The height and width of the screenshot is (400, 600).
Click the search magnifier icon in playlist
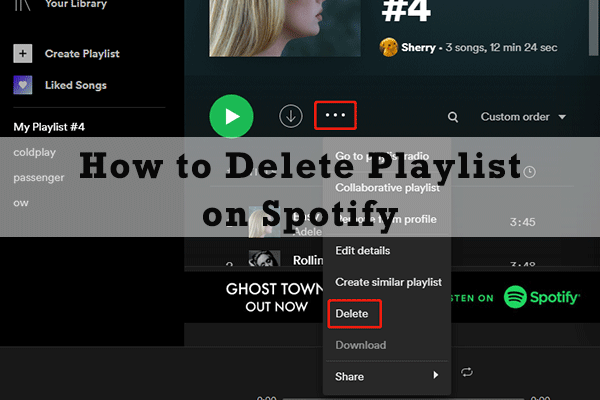(453, 117)
